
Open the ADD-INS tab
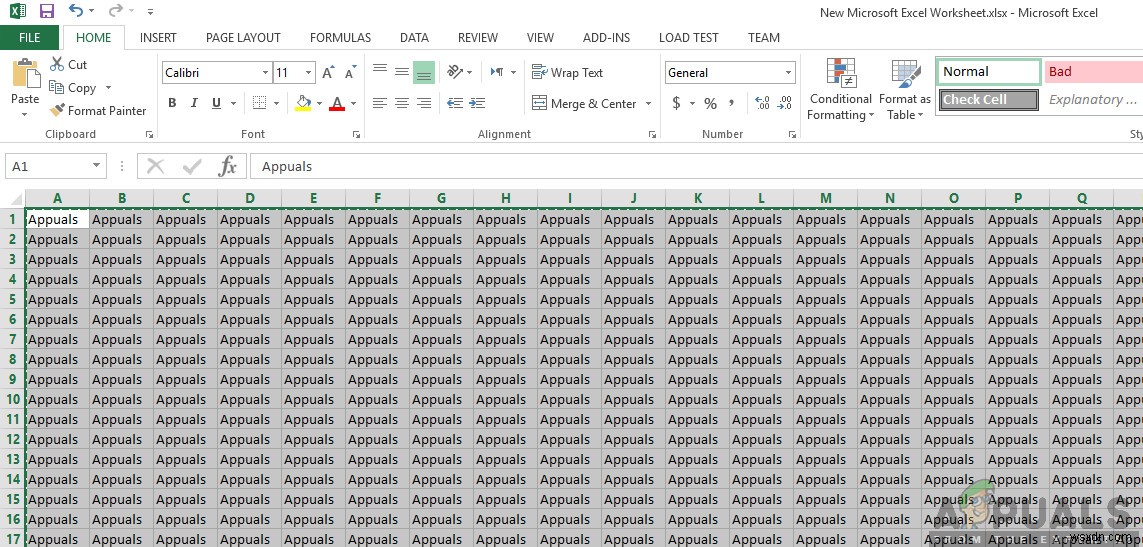606,38
